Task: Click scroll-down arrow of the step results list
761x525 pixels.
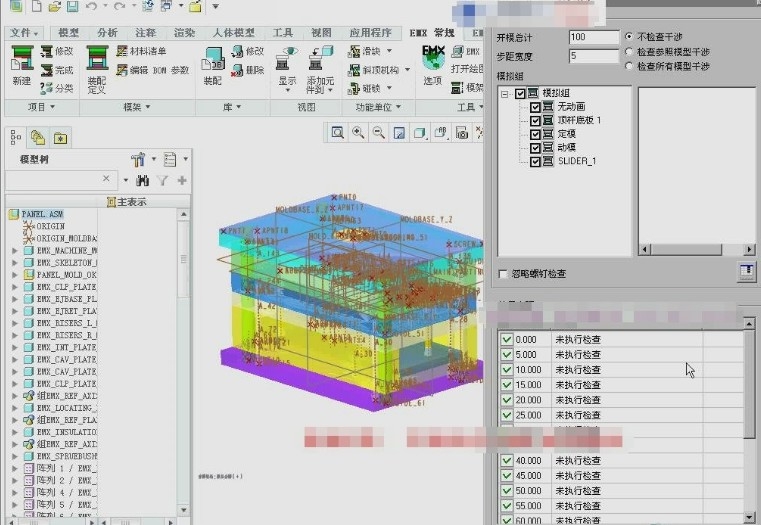Action: click(749, 516)
